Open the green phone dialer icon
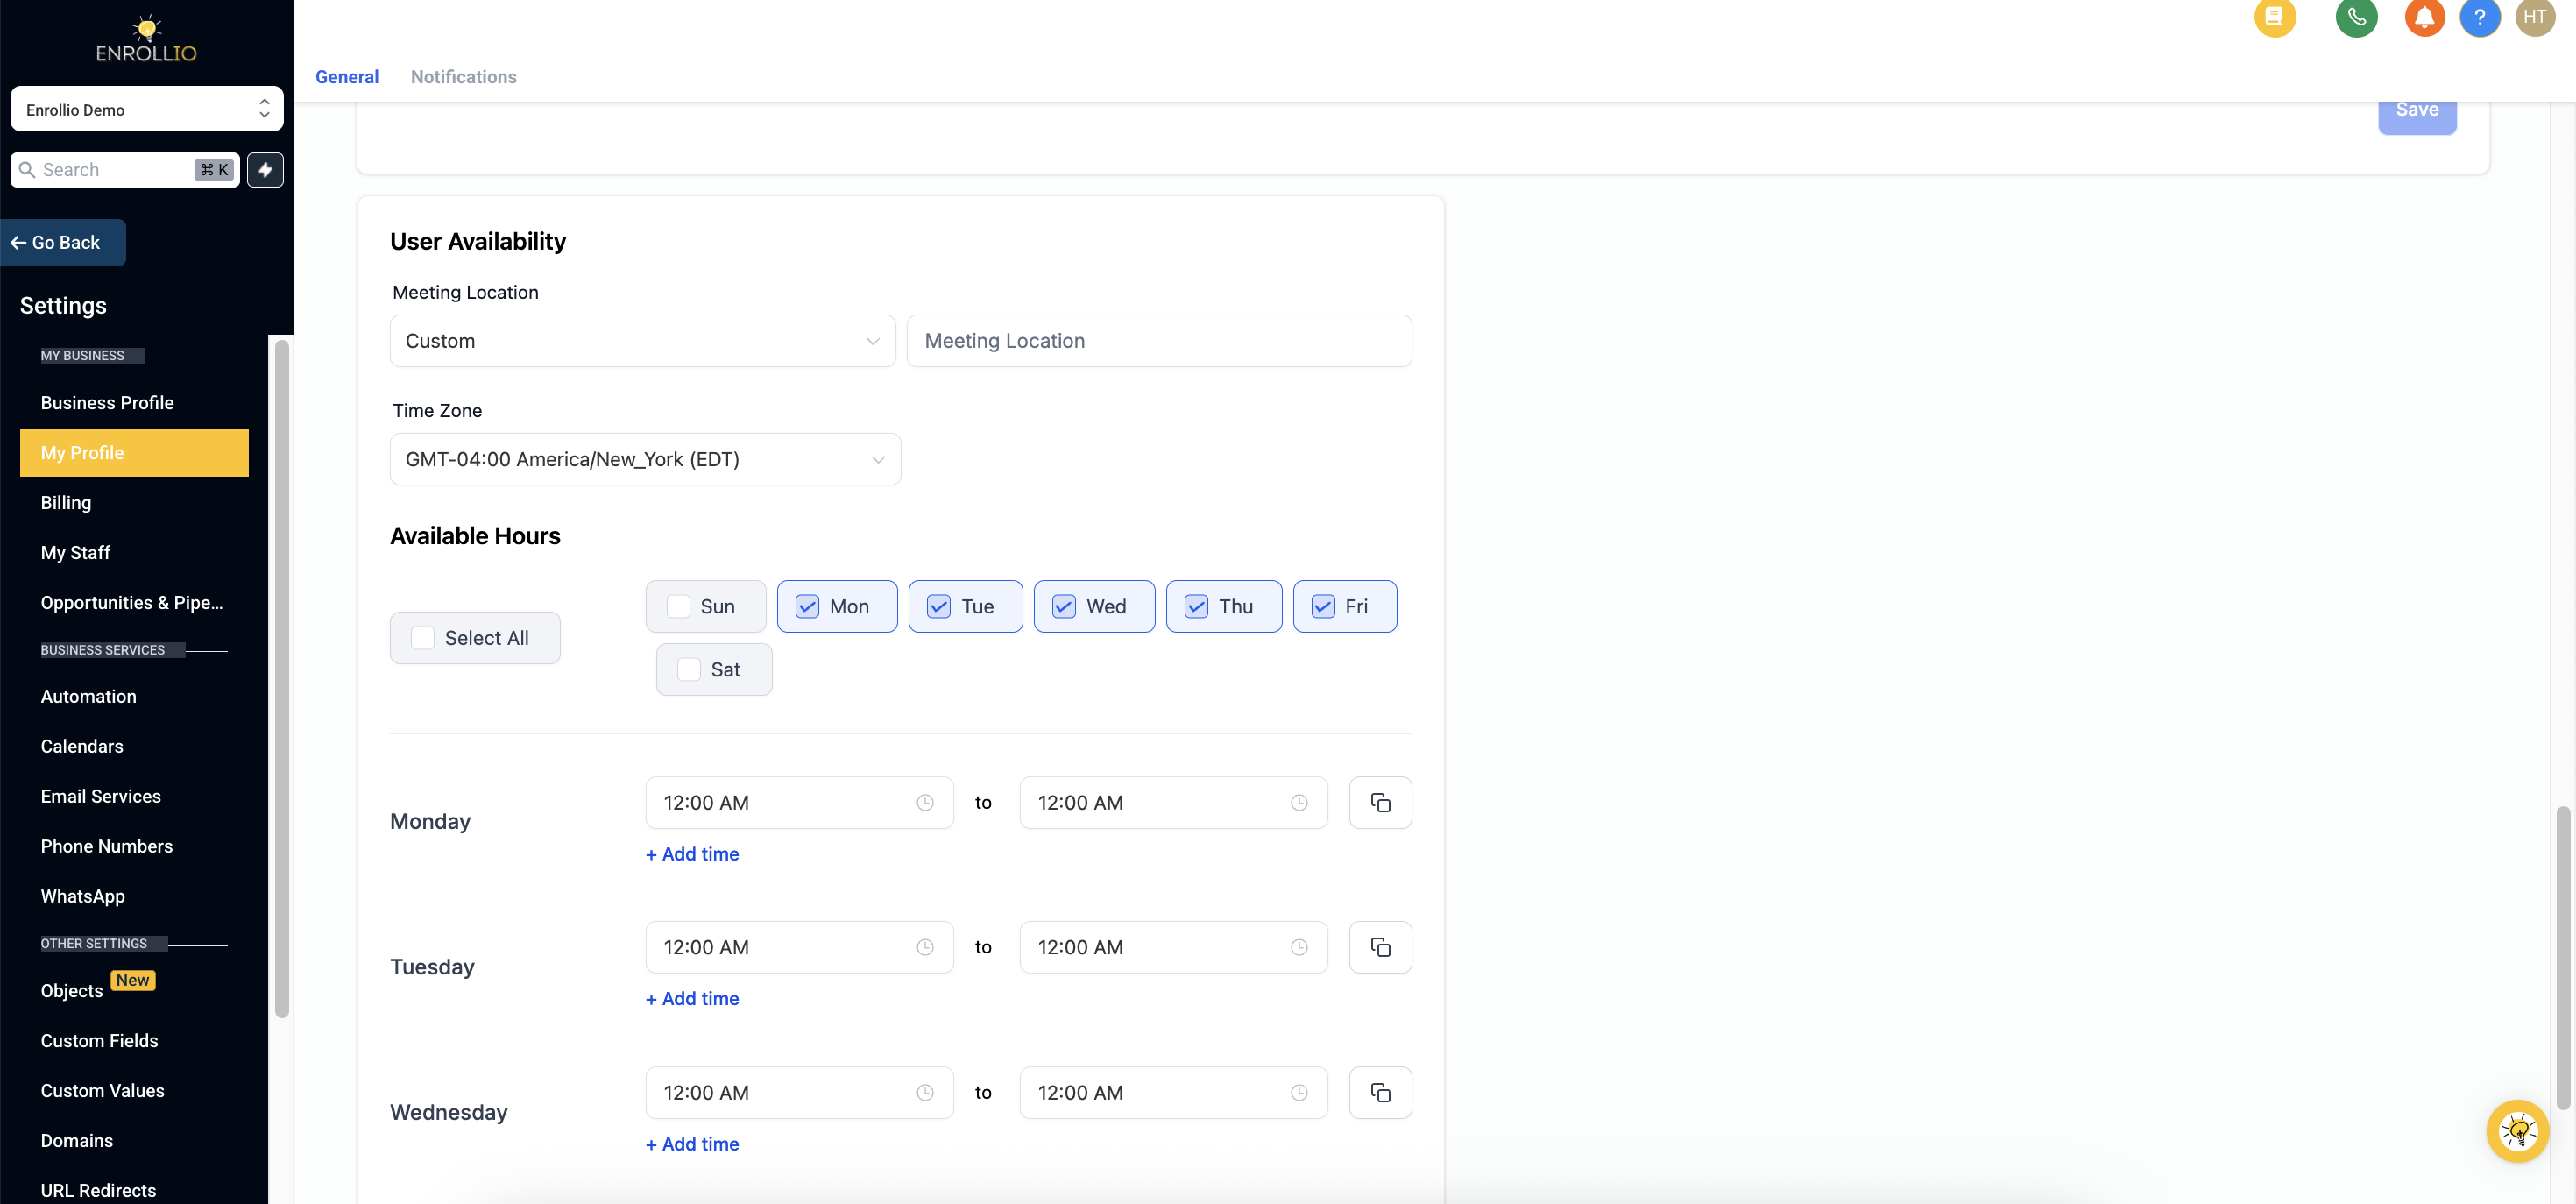The width and height of the screenshot is (2576, 1204). pos(2356,16)
